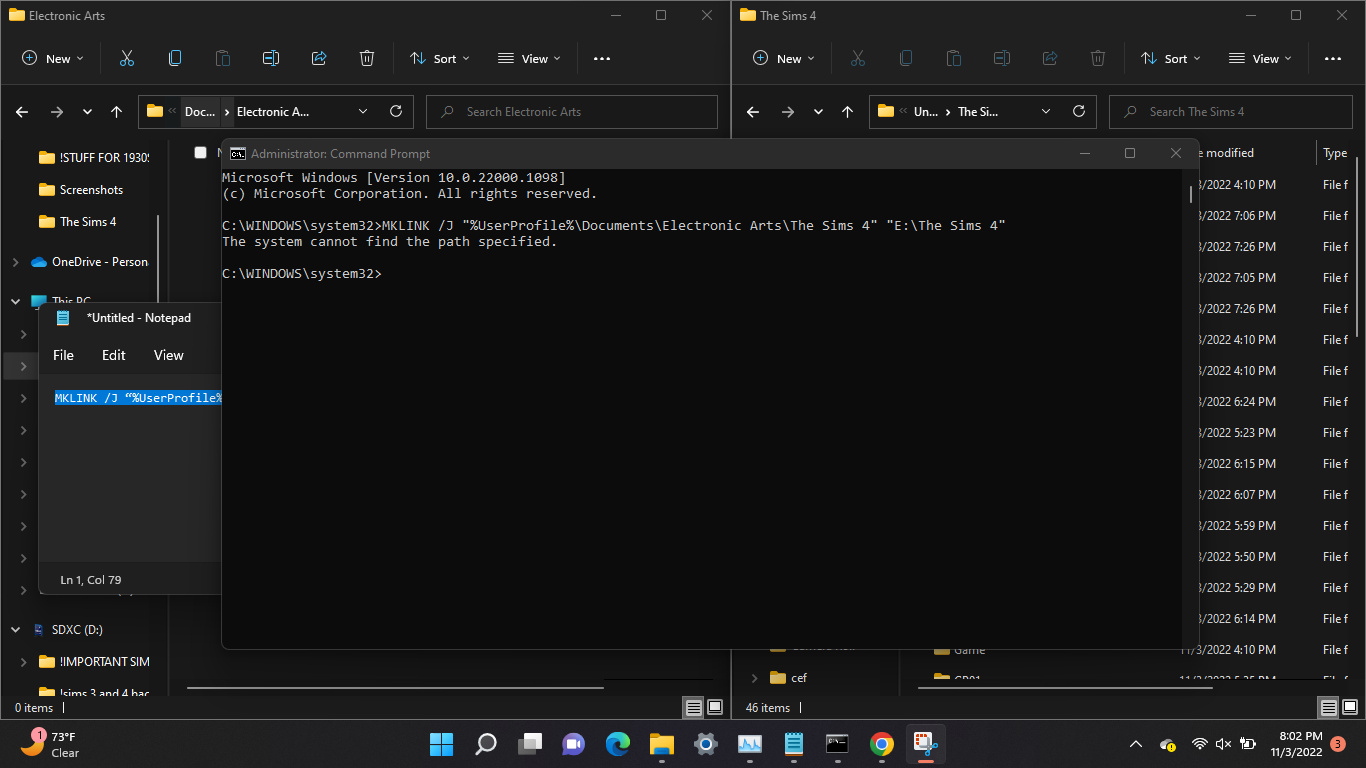This screenshot has width=1366, height=768.
Task: Open See more ellipsis in The Sims 4 window
Action: [1333, 59]
